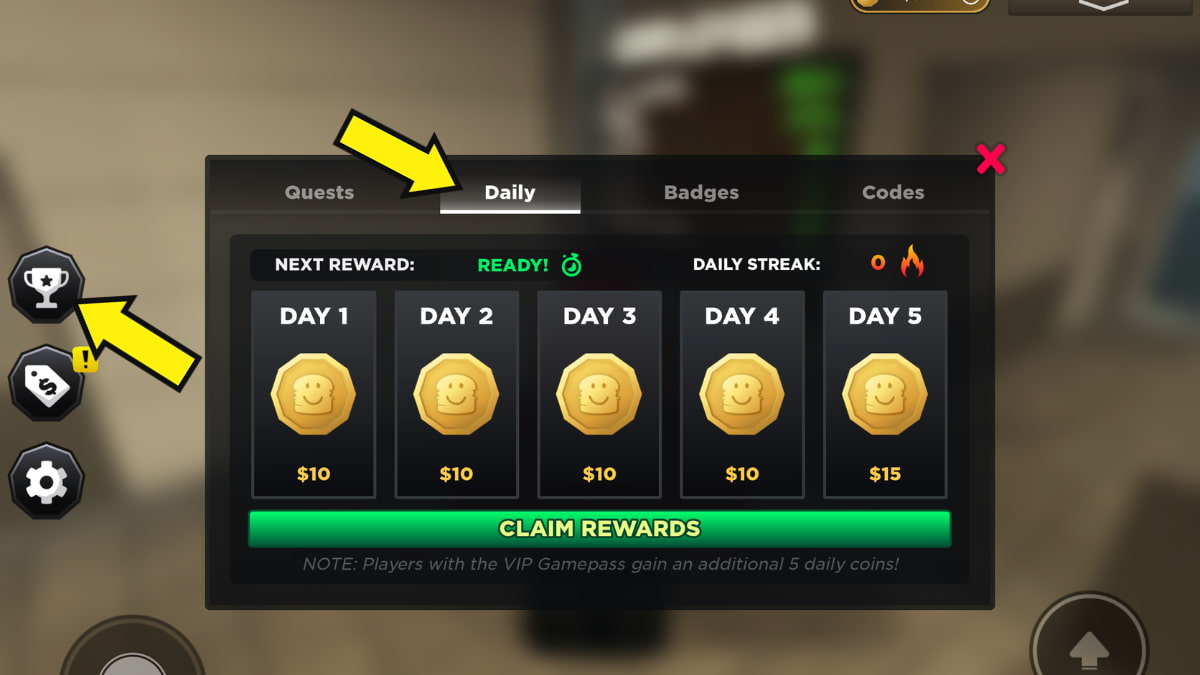Select the Day 3 reward card
The height and width of the screenshot is (675, 1200).
[x=600, y=394]
